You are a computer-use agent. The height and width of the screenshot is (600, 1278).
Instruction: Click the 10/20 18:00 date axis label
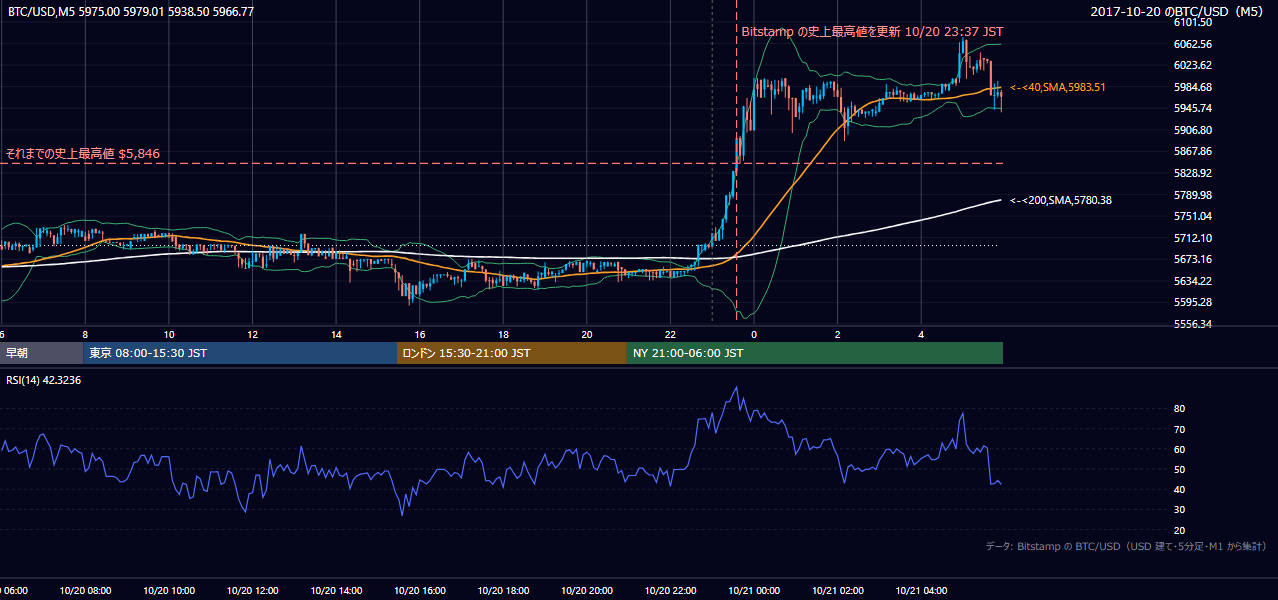pos(503,591)
